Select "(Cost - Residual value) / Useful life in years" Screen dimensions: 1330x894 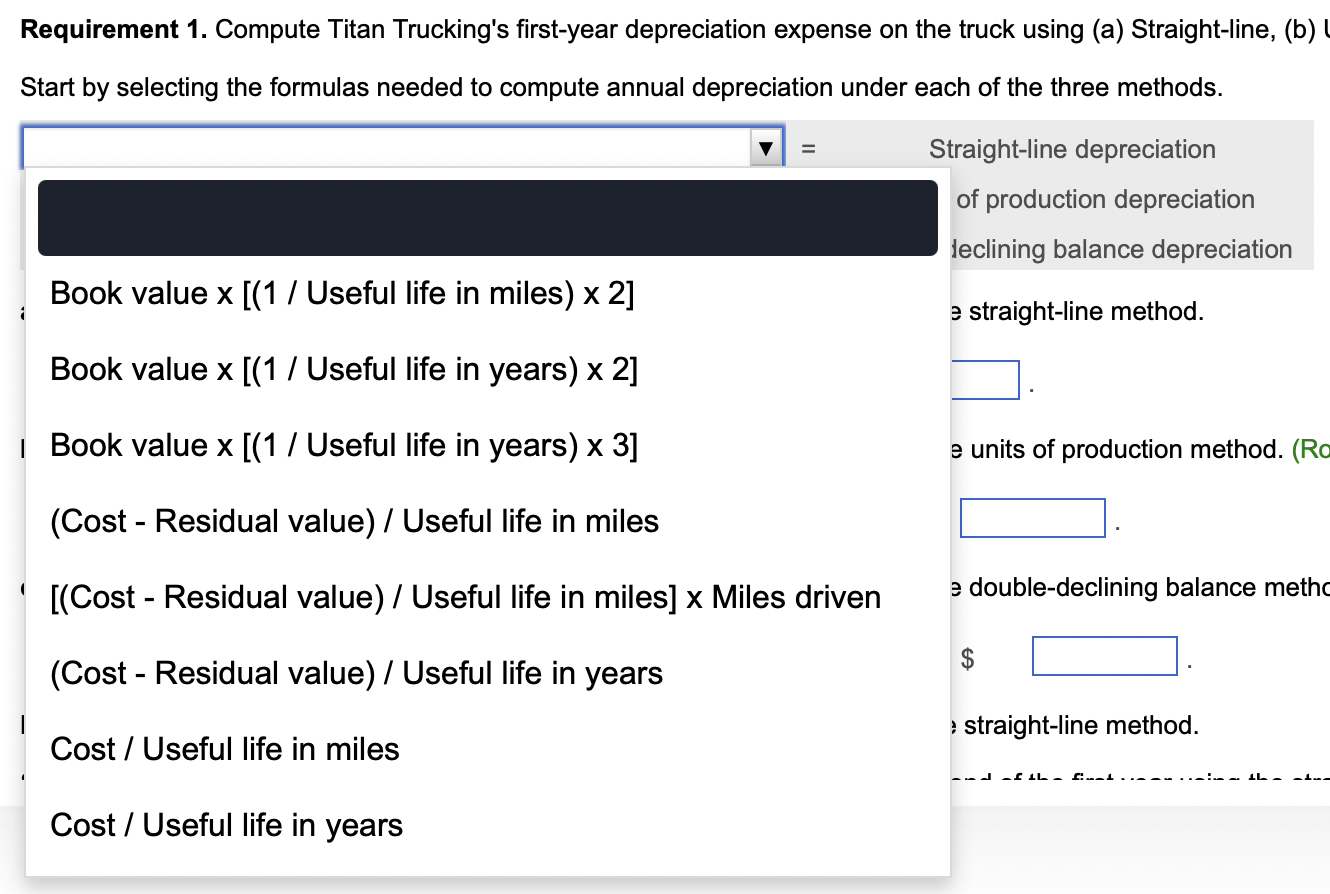tap(355, 673)
